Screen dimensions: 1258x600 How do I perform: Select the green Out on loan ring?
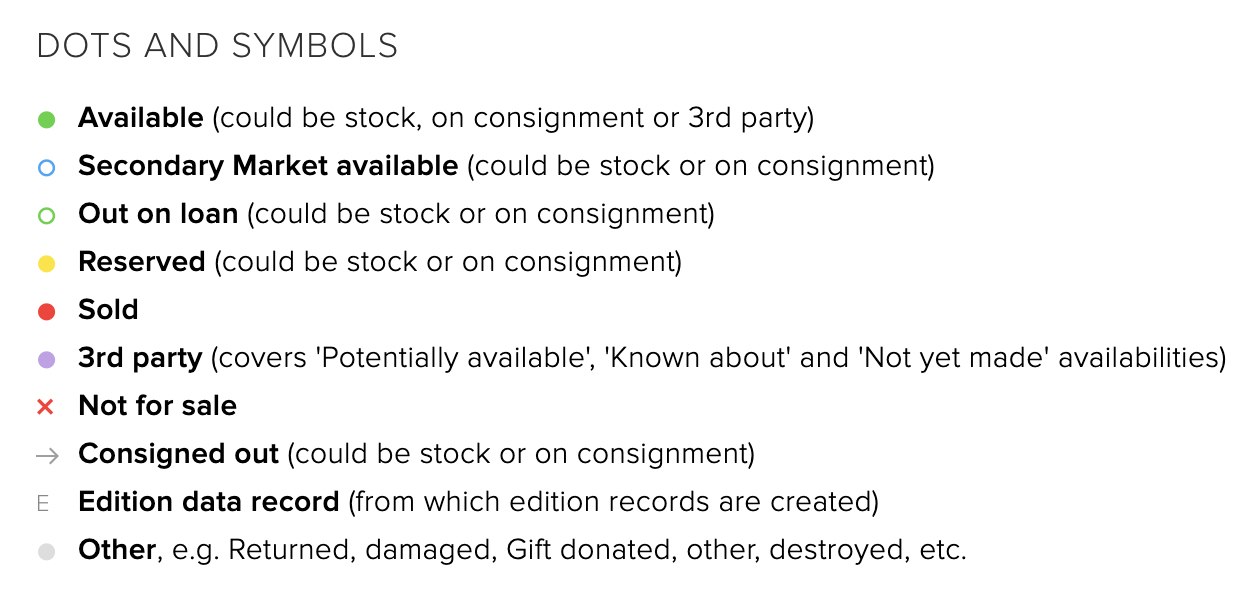coord(46,216)
